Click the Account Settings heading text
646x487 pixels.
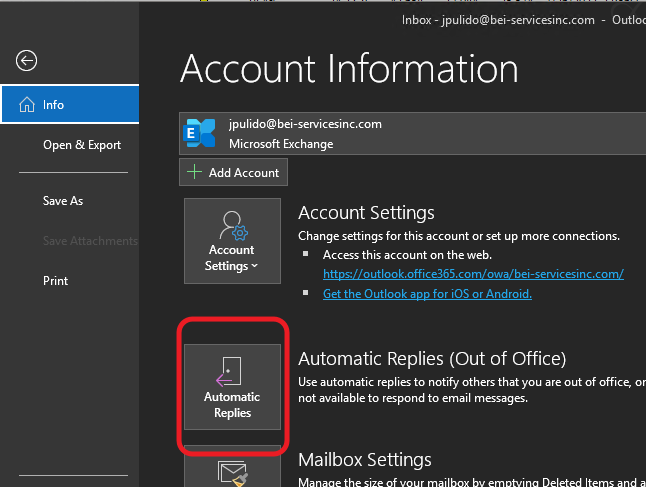click(366, 213)
